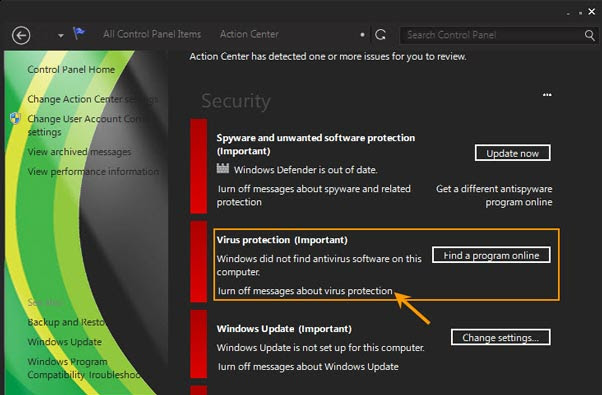Open View performance information
602x395 pixels.
click(x=93, y=171)
